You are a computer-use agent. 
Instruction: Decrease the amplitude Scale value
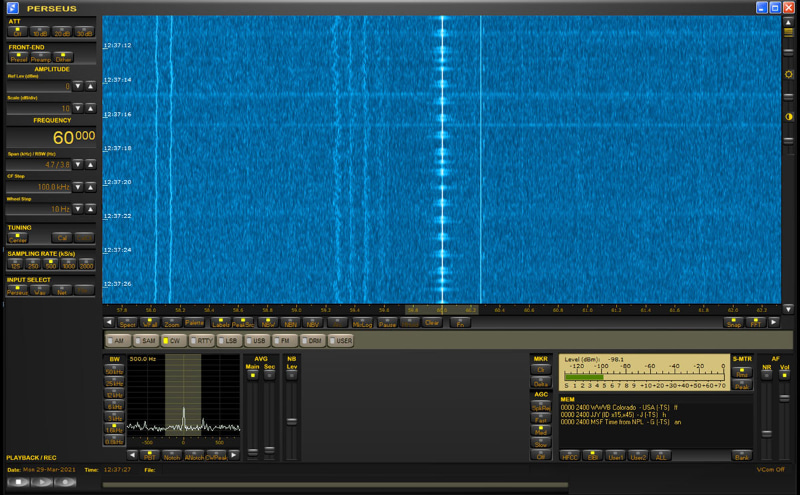coord(78,108)
